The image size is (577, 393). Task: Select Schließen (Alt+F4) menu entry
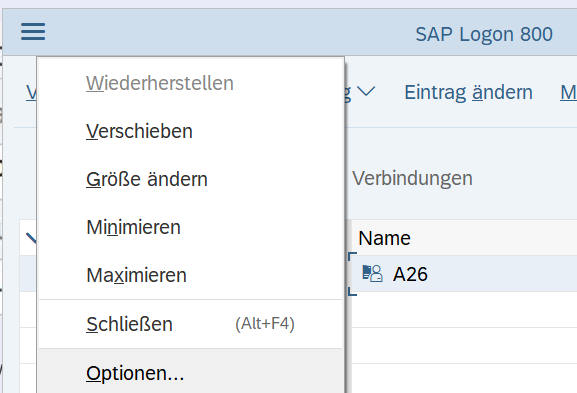pyautogui.click(x=191, y=324)
